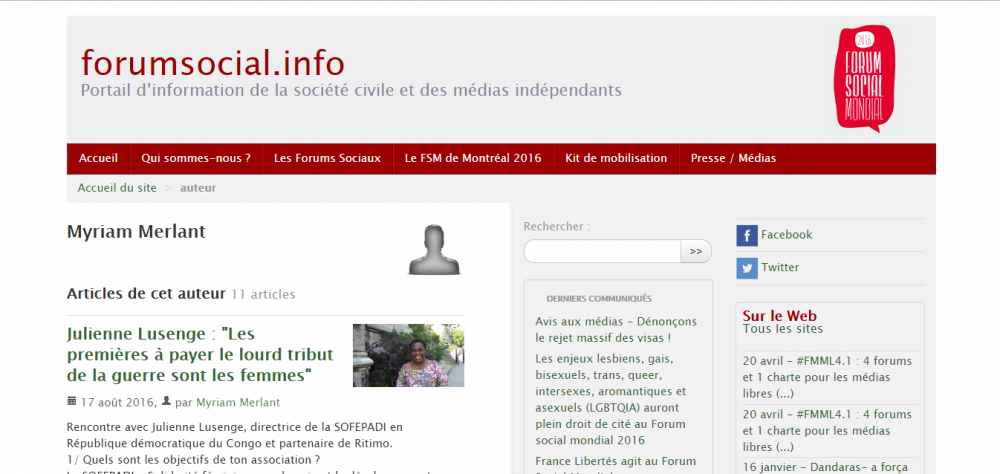
Task: Click the Forum Social Mondial logo
Action: click(x=864, y=79)
